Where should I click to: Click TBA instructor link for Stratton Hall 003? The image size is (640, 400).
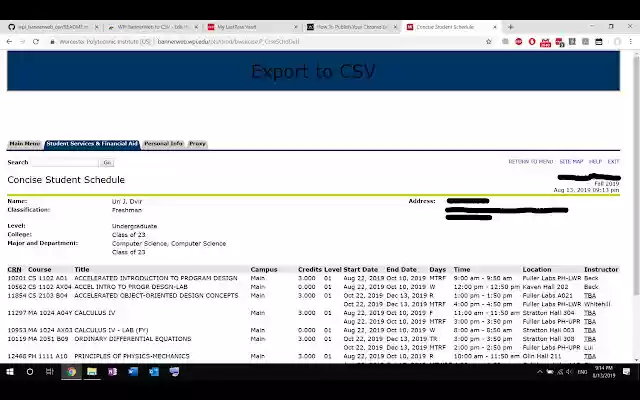click(590, 330)
